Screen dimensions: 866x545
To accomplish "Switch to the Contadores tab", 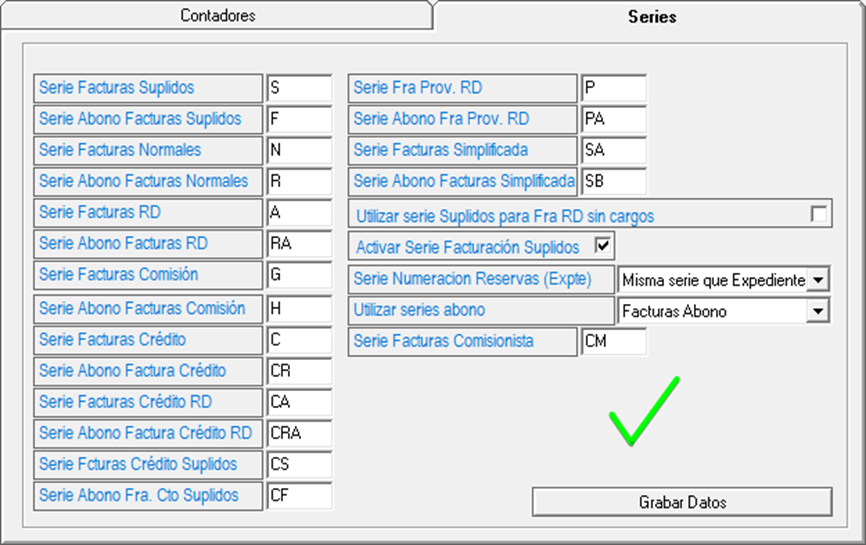I will click(x=217, y=16).
